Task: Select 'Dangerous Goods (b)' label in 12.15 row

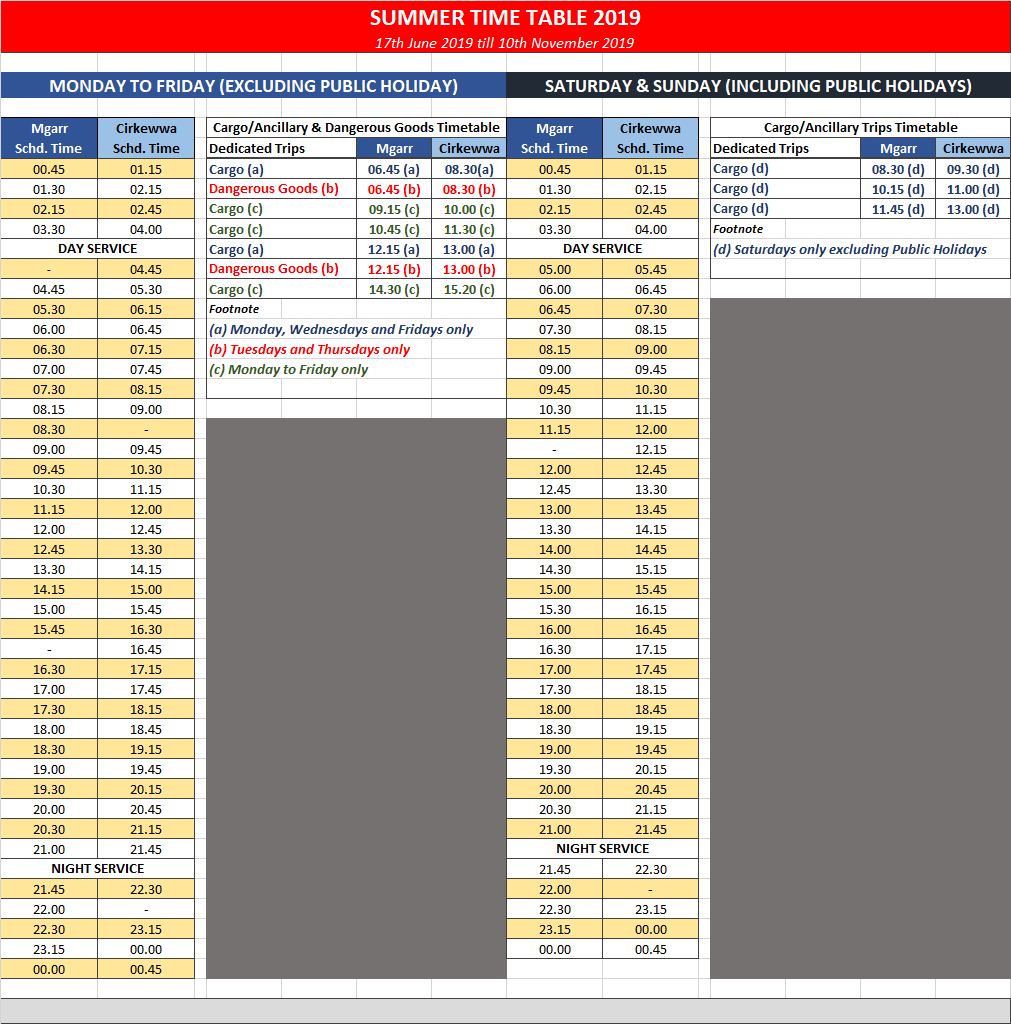Action: 274,269
